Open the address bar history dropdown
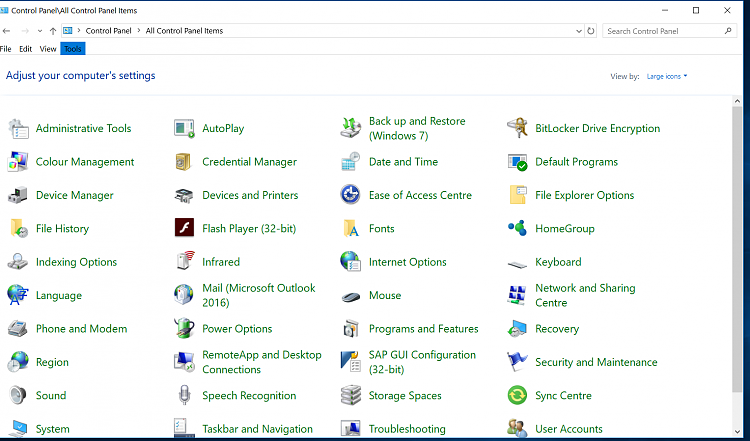This screenshot has height=441, width=750. tap(577, 31)
